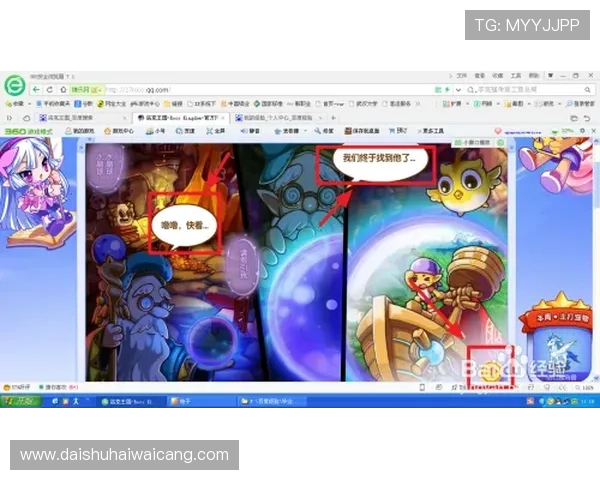Expand the 截图 dropdown arrow

529,104
